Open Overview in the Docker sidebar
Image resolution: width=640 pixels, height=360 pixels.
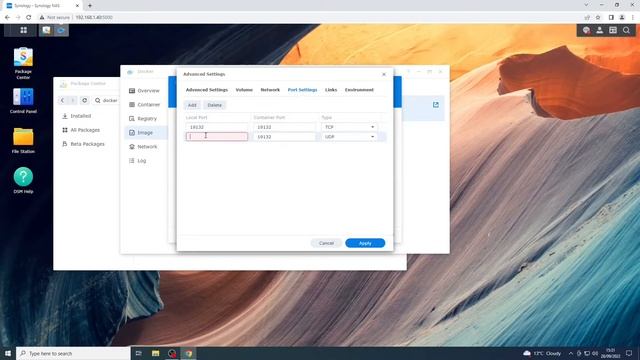coord(144,91)
